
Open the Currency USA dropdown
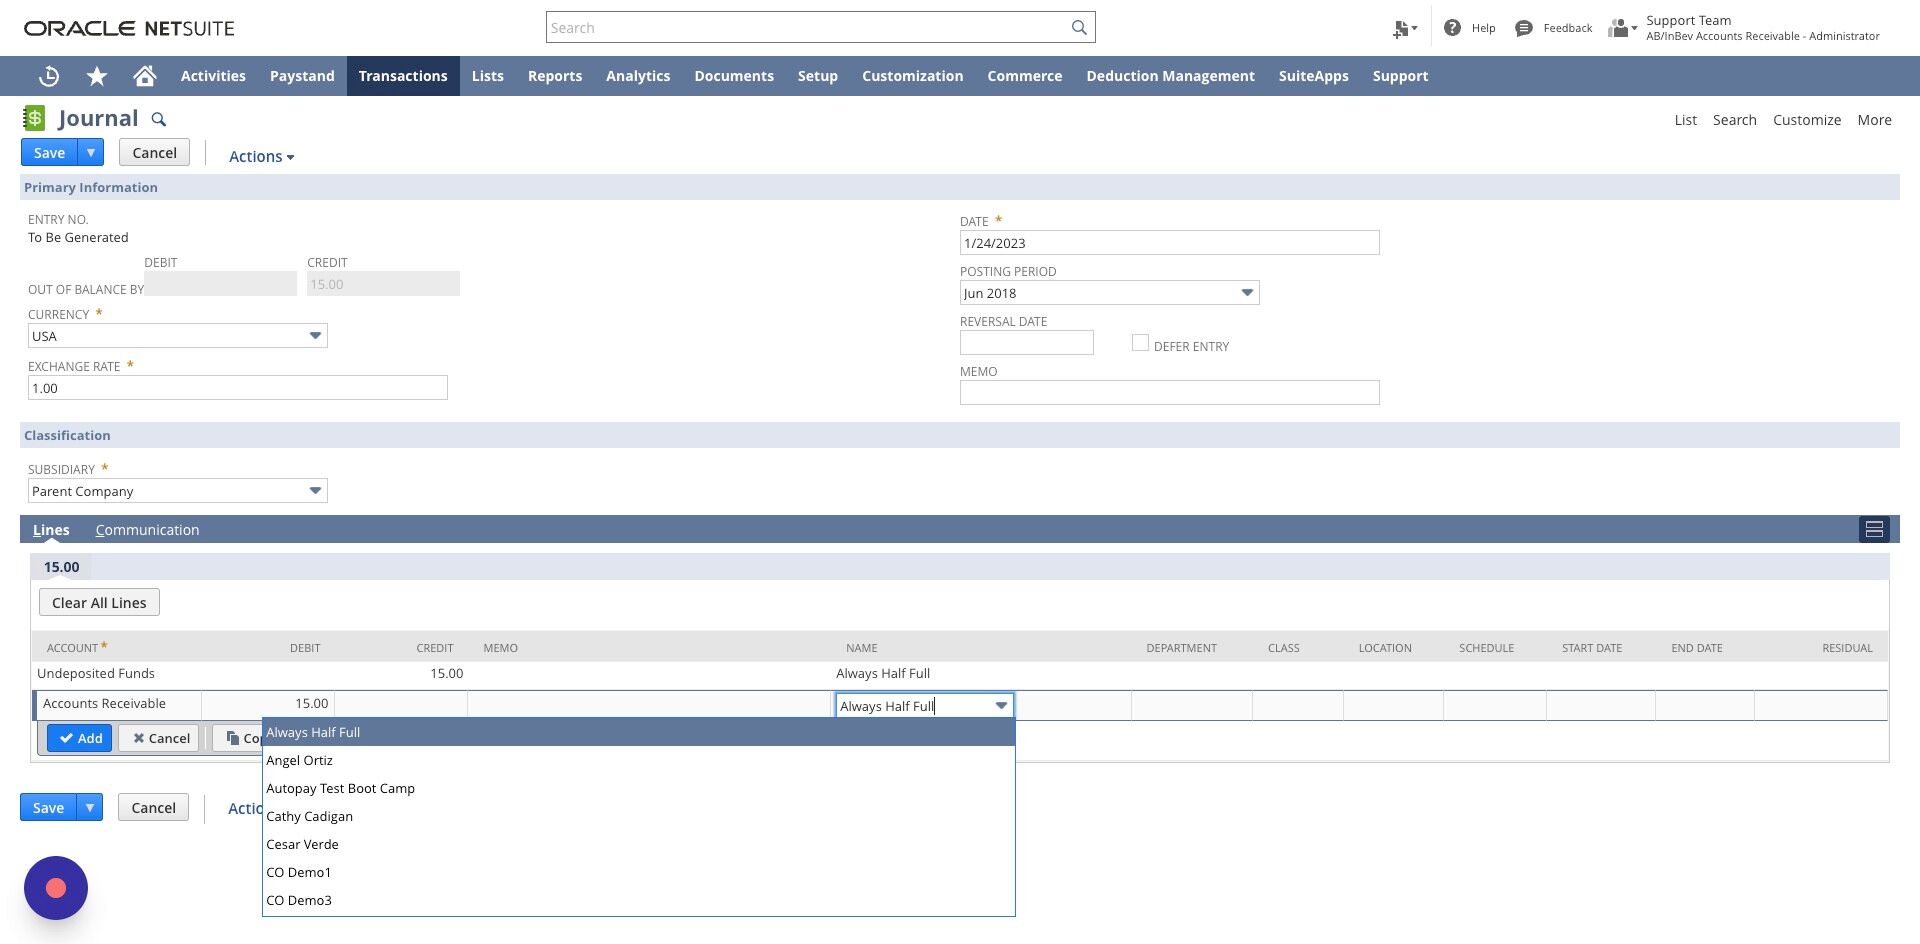315,336
